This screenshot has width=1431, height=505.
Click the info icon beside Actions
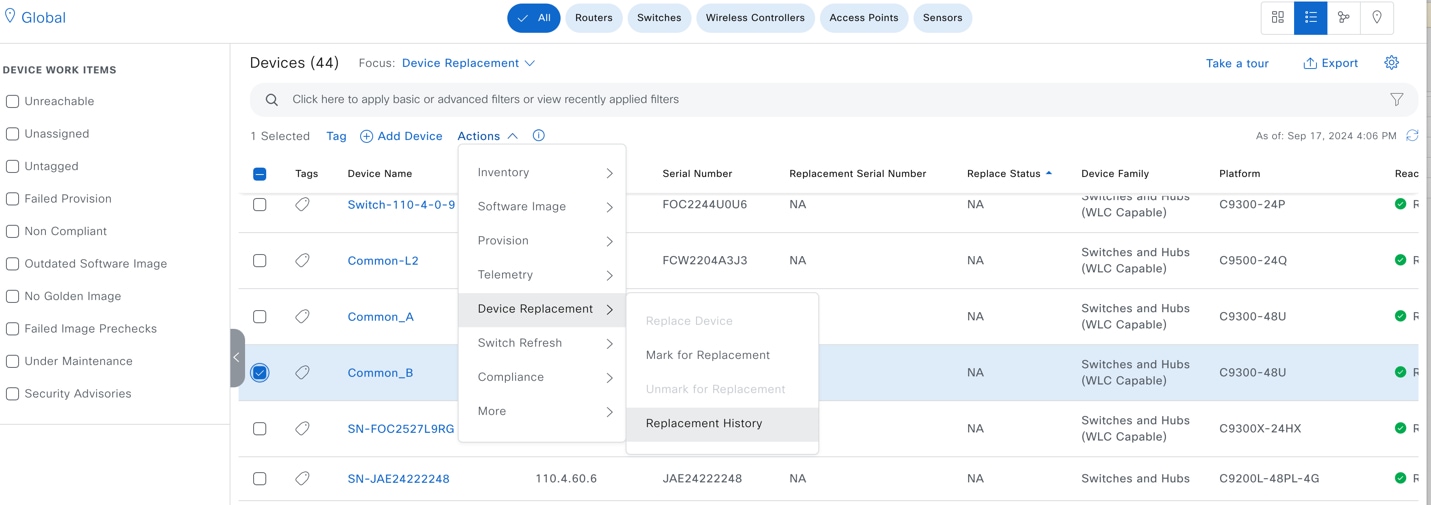(538, 136)
